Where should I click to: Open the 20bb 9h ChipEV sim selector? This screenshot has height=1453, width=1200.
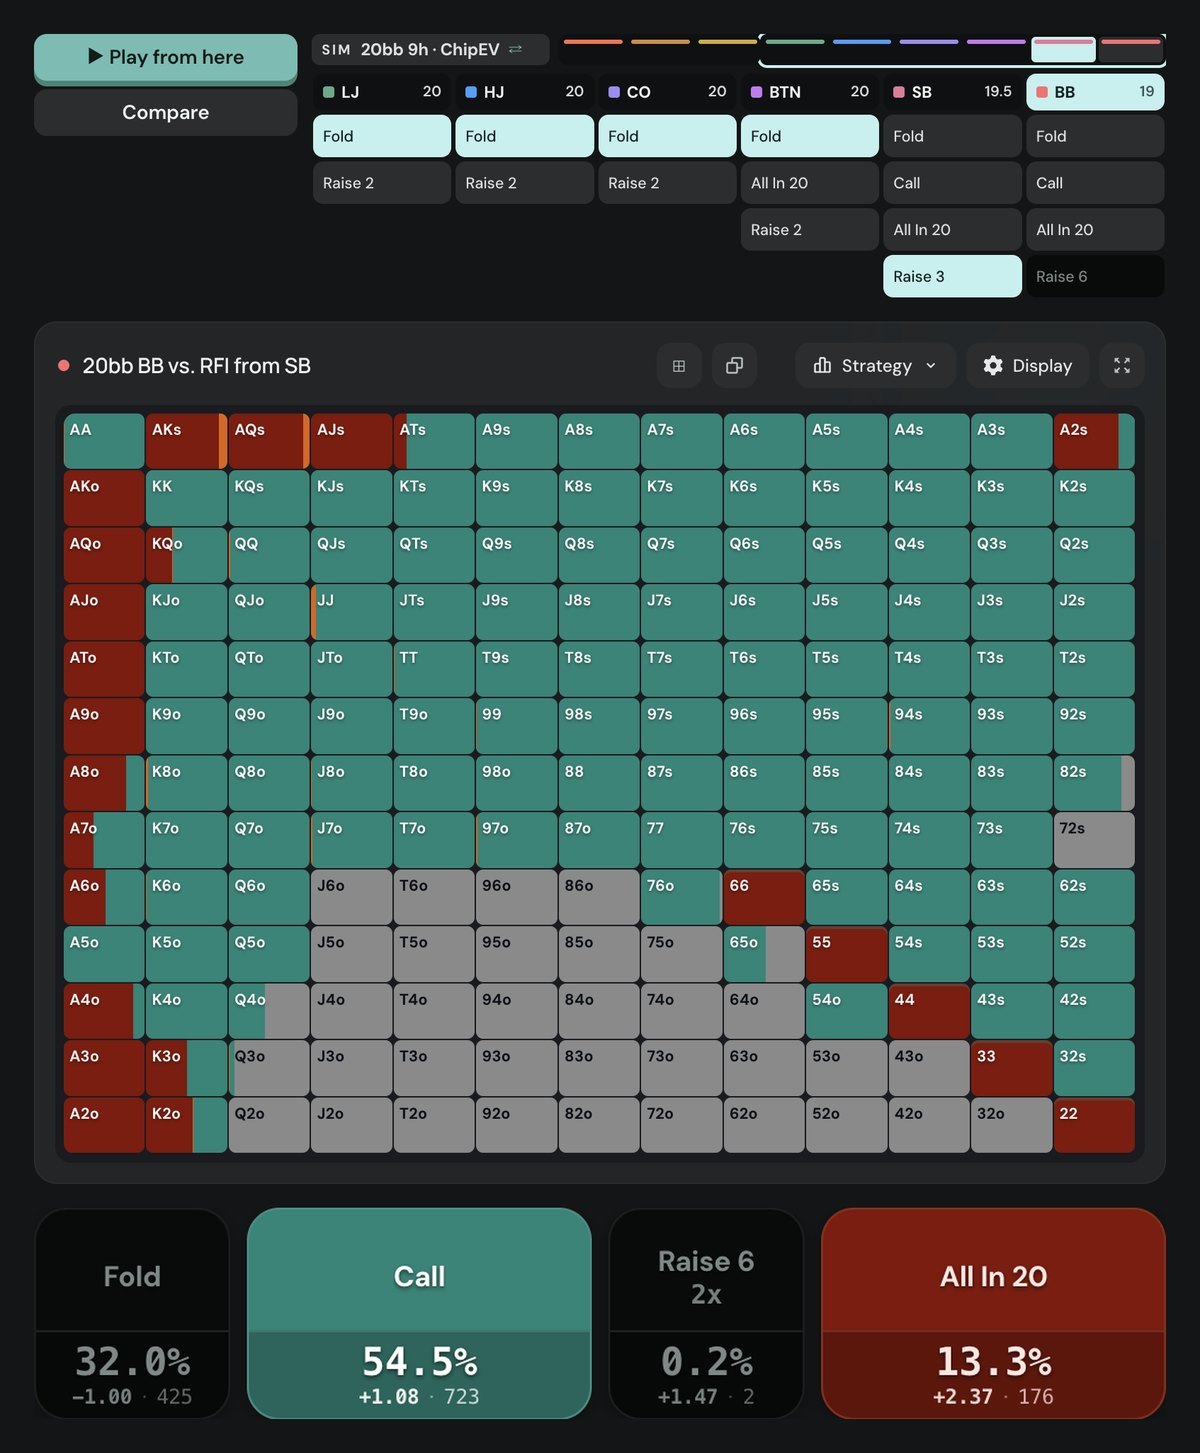pos(430,49)
